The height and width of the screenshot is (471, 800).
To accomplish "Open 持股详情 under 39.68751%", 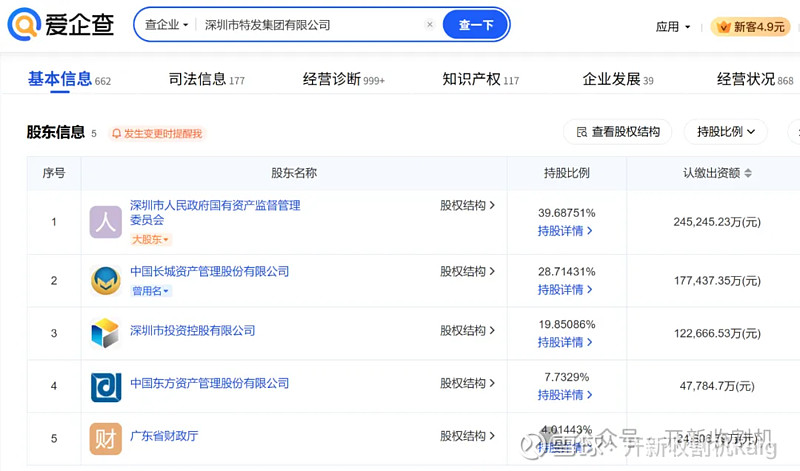I will 565,231.
